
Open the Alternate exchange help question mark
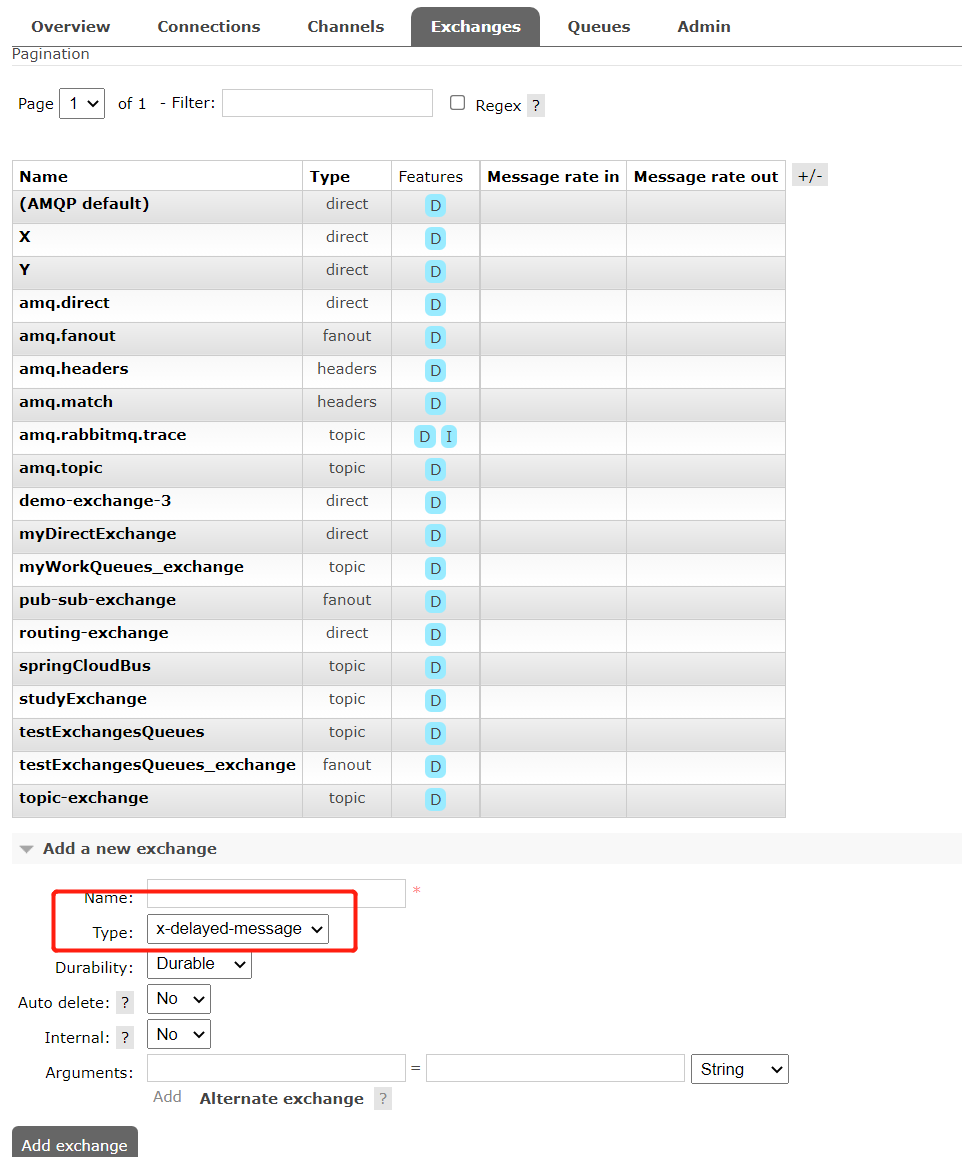(383, 1099)
